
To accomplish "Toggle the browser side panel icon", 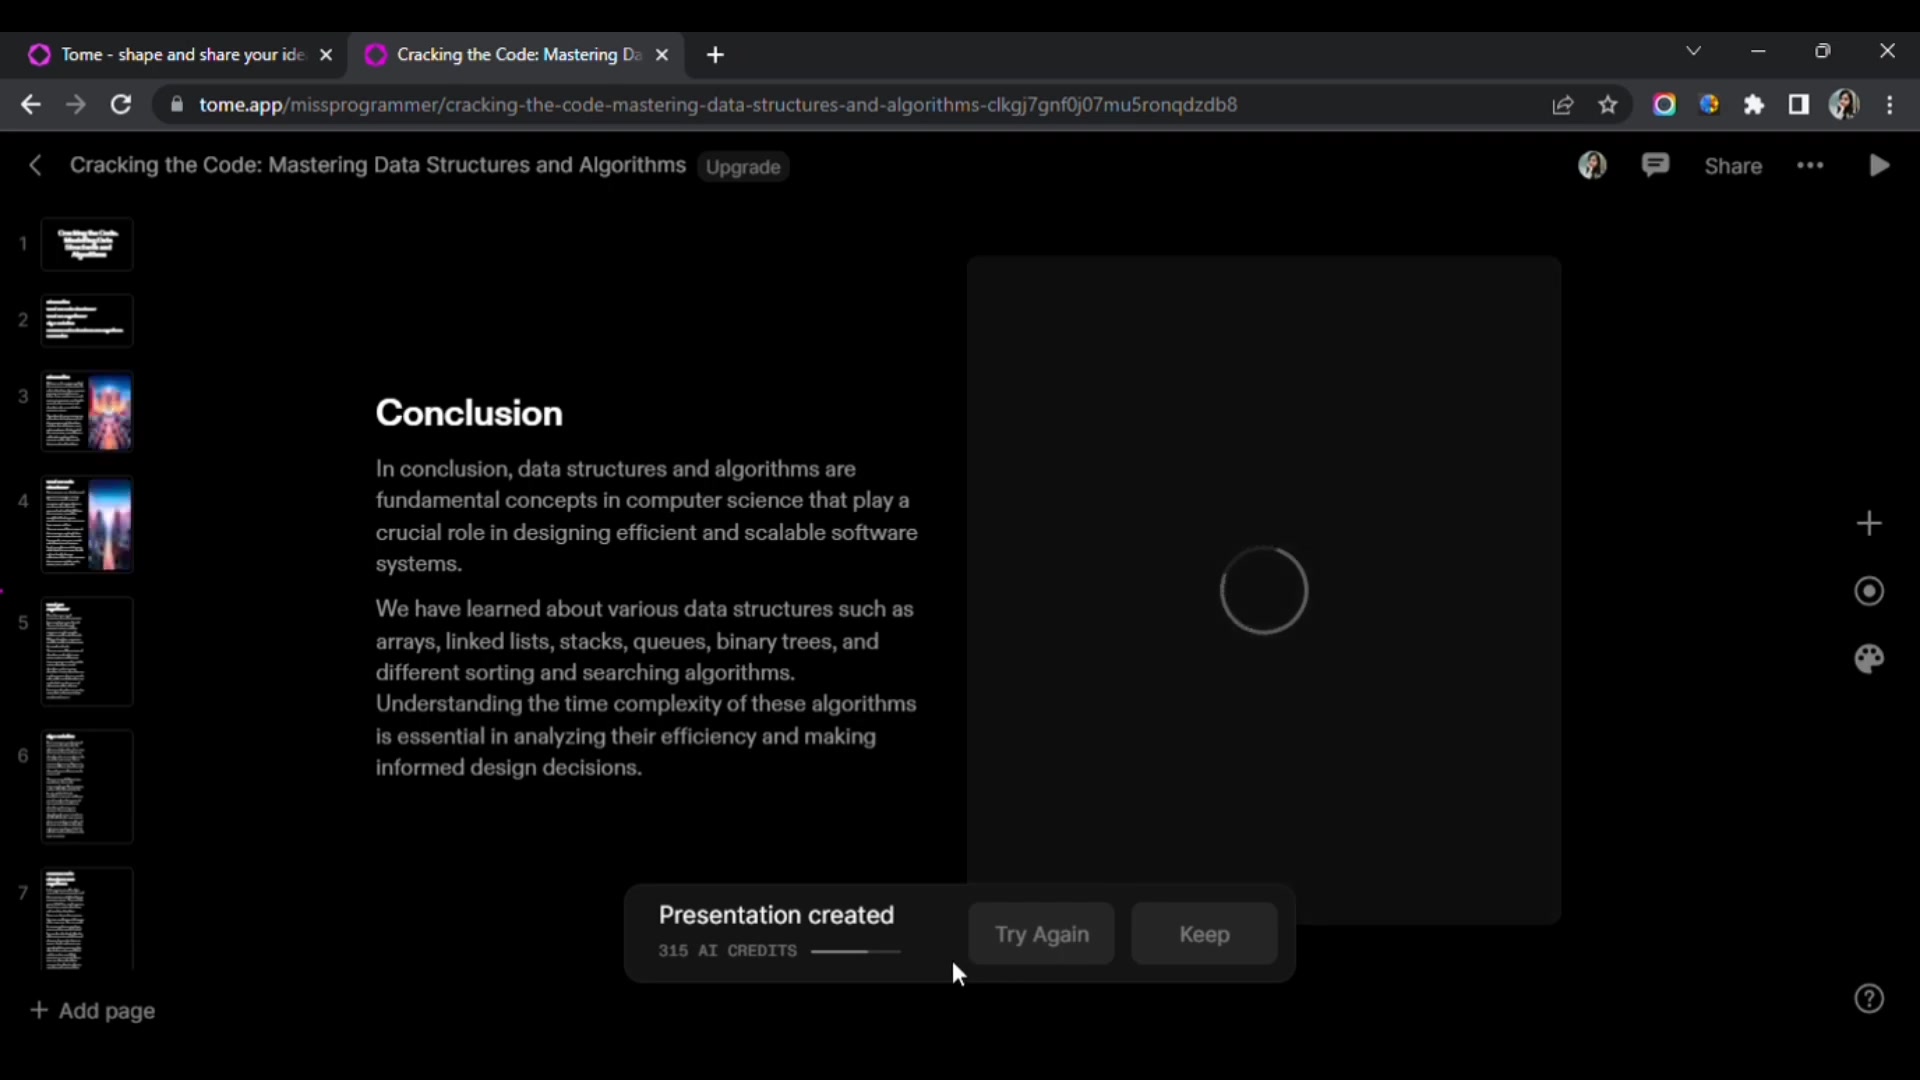I will click(x=1798, y=105).
